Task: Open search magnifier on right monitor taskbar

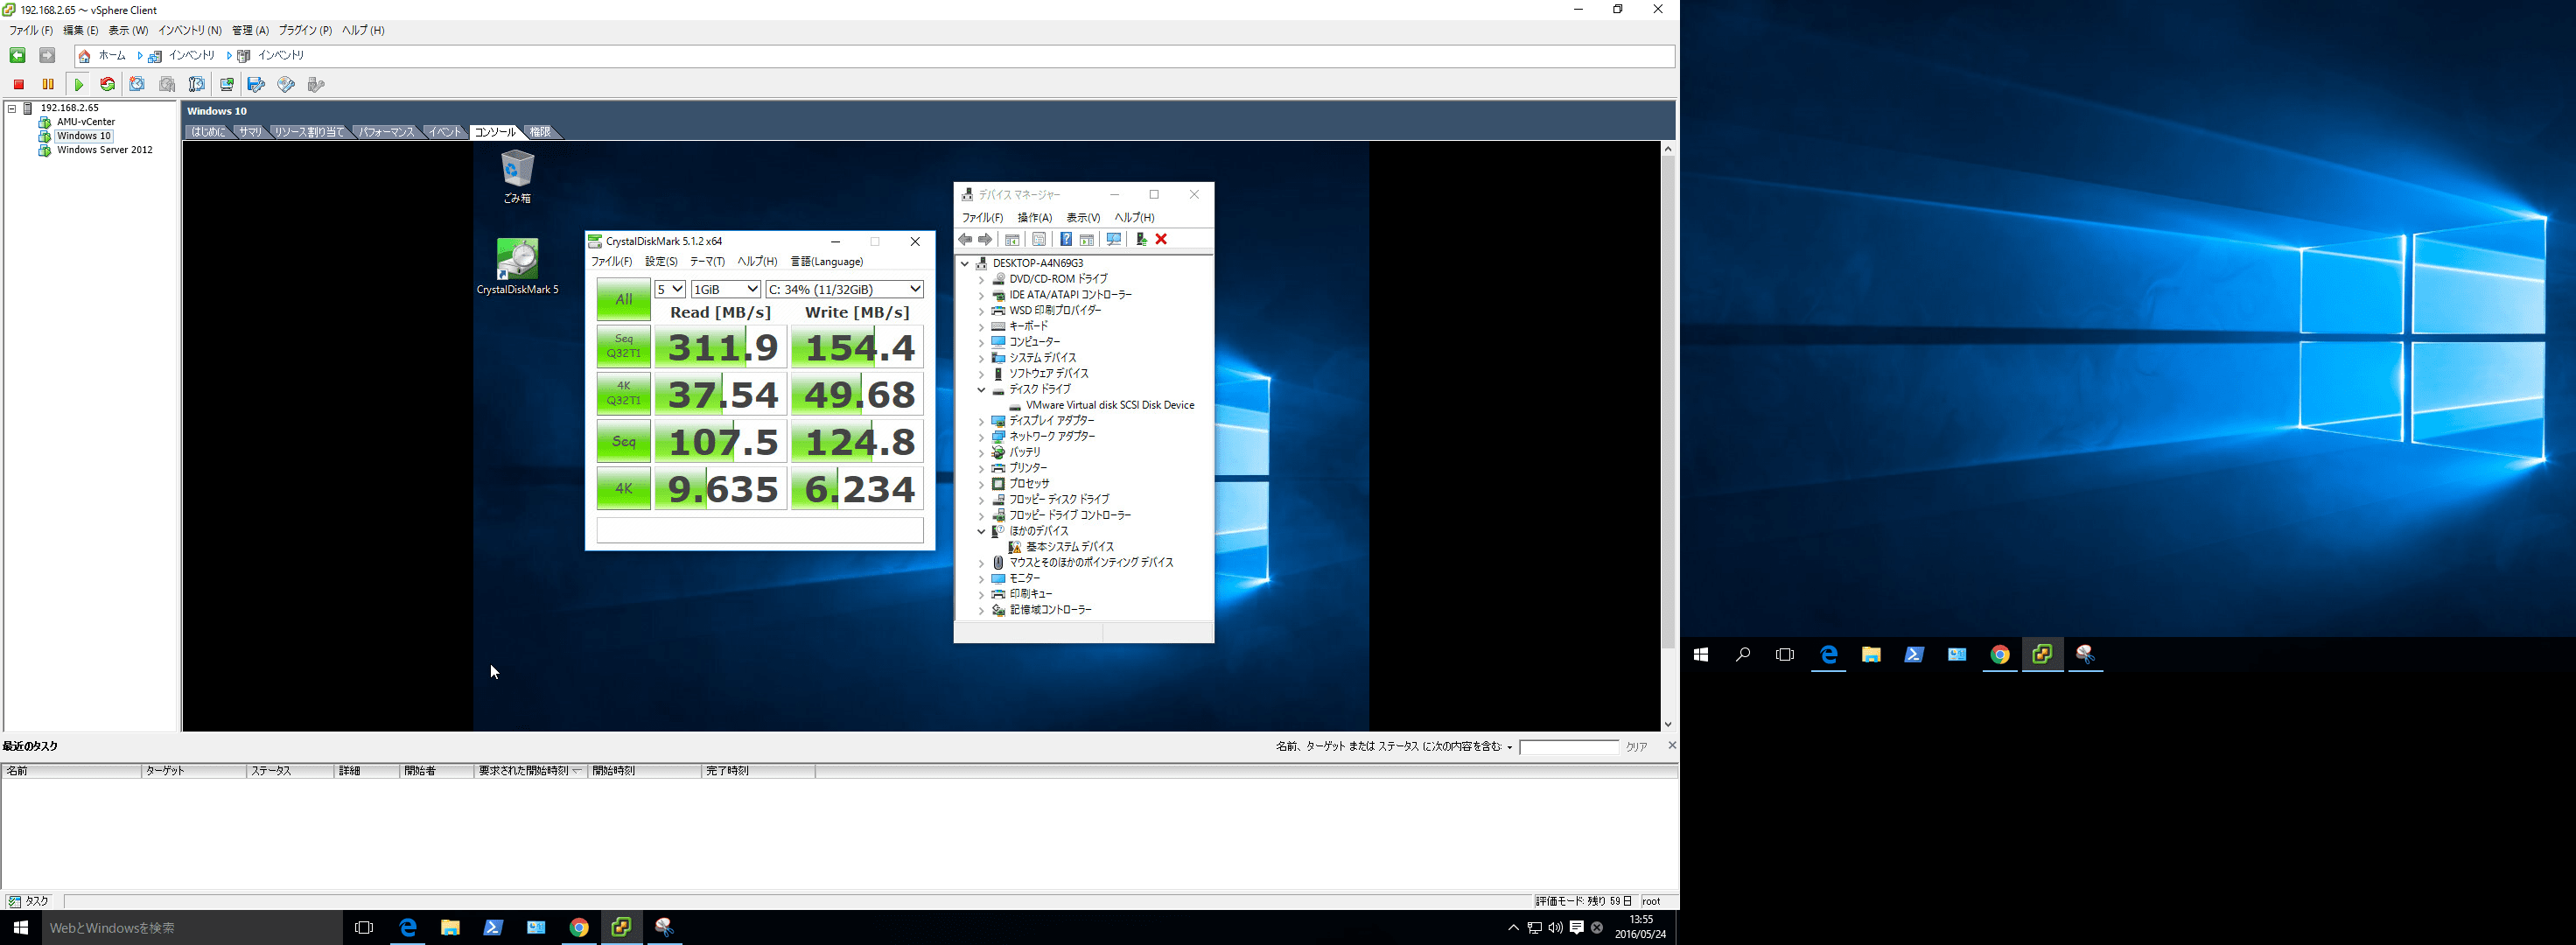Action: tap(1743, 655)
